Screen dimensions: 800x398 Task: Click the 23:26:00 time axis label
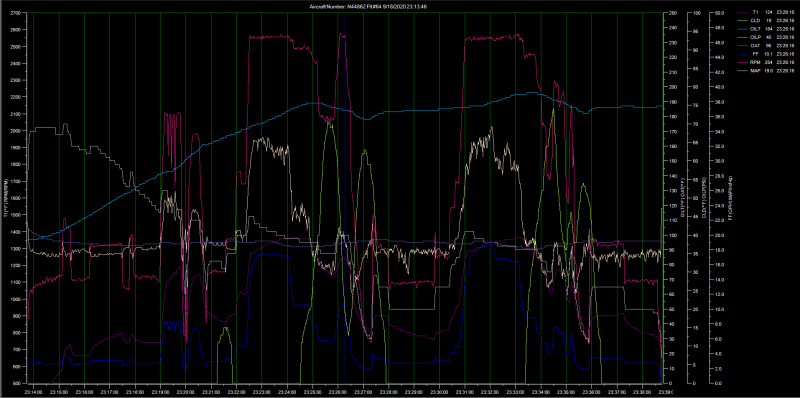click(337, 391)
